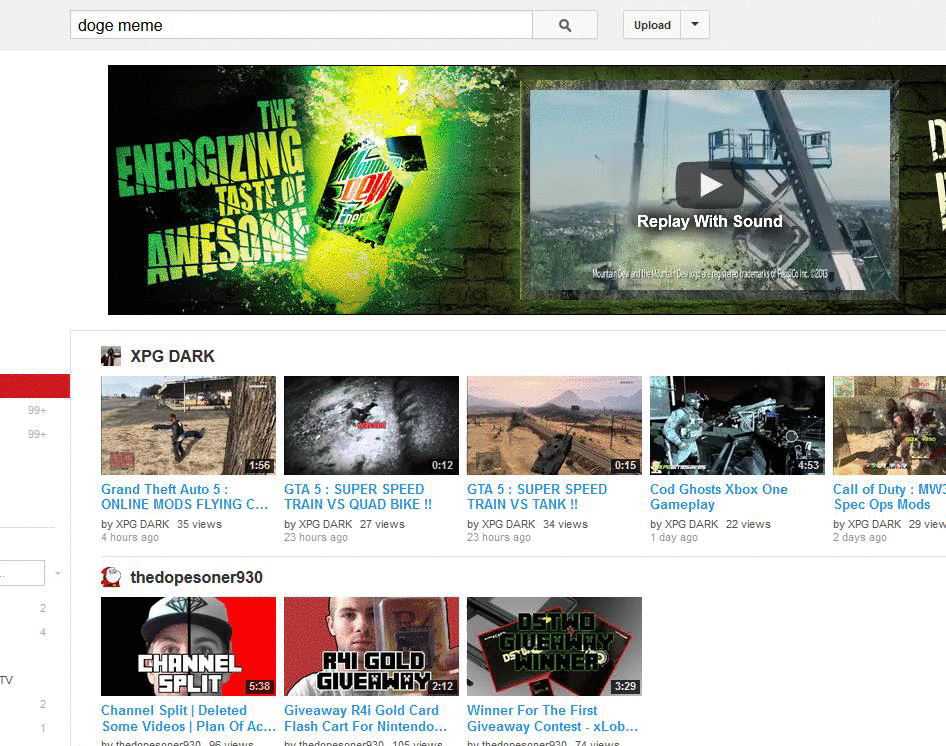Viewport: 946px width, 746px height.
Task: Click the R4i Gold Giveaway thumbnail
Action: click(371, 646)
